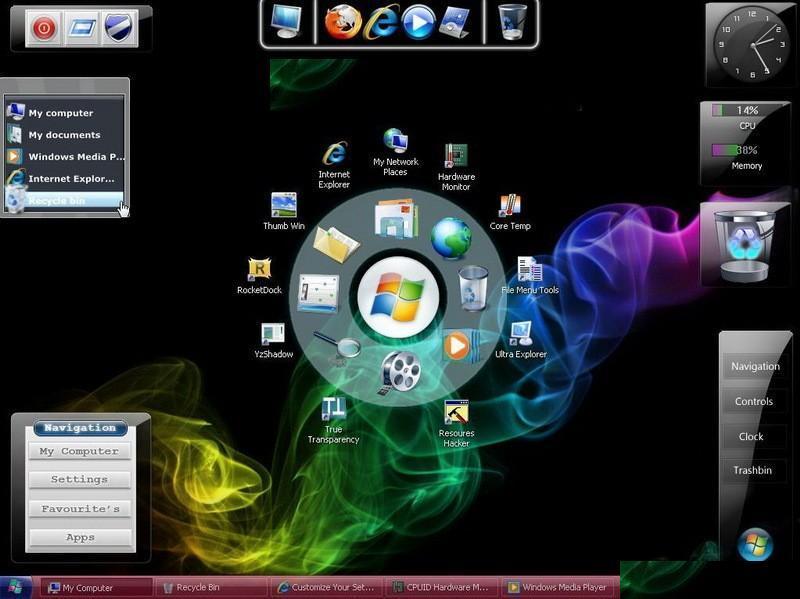Launch the Core Temp desktop shortcut
800x599 pixels.
point(510,212)
